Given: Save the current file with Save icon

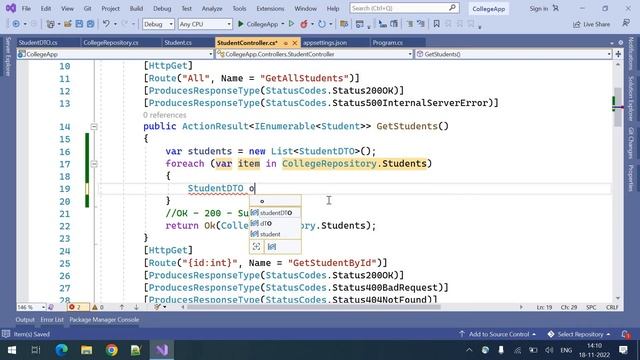Looking at the screenshot, I should pos(79,24).
